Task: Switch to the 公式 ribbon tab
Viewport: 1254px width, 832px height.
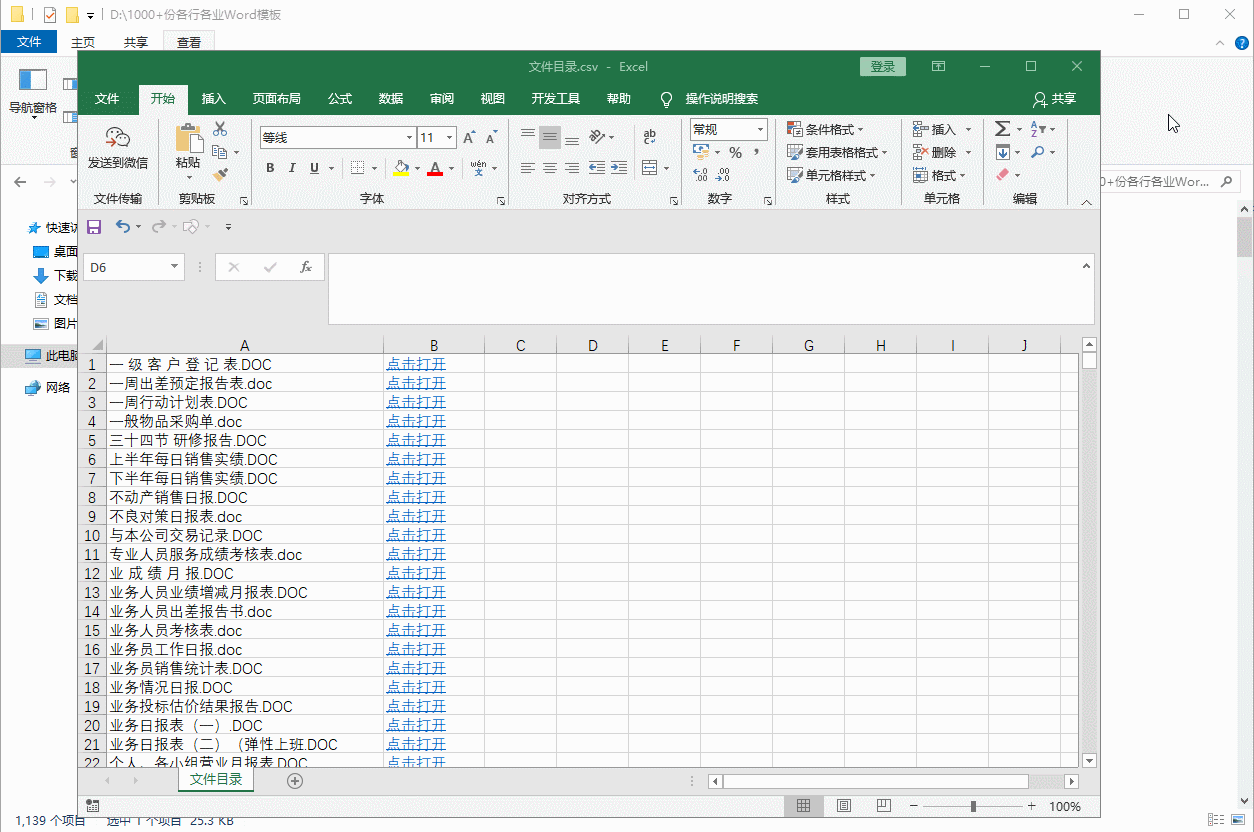Action: [340, 99]
